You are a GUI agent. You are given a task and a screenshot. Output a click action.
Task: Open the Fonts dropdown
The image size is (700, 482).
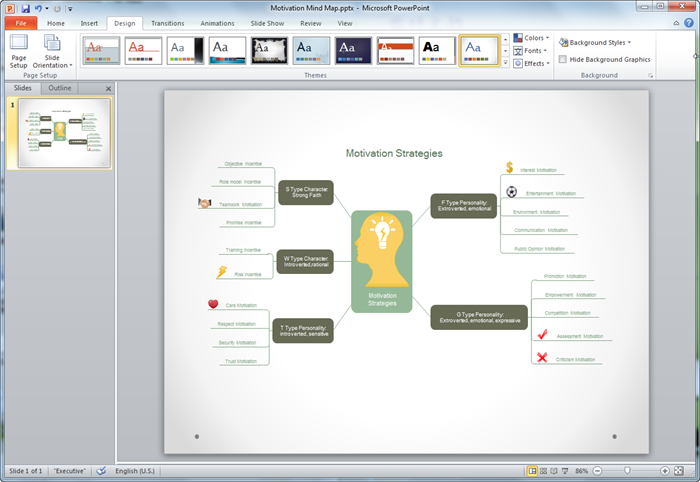coord(532,50)
